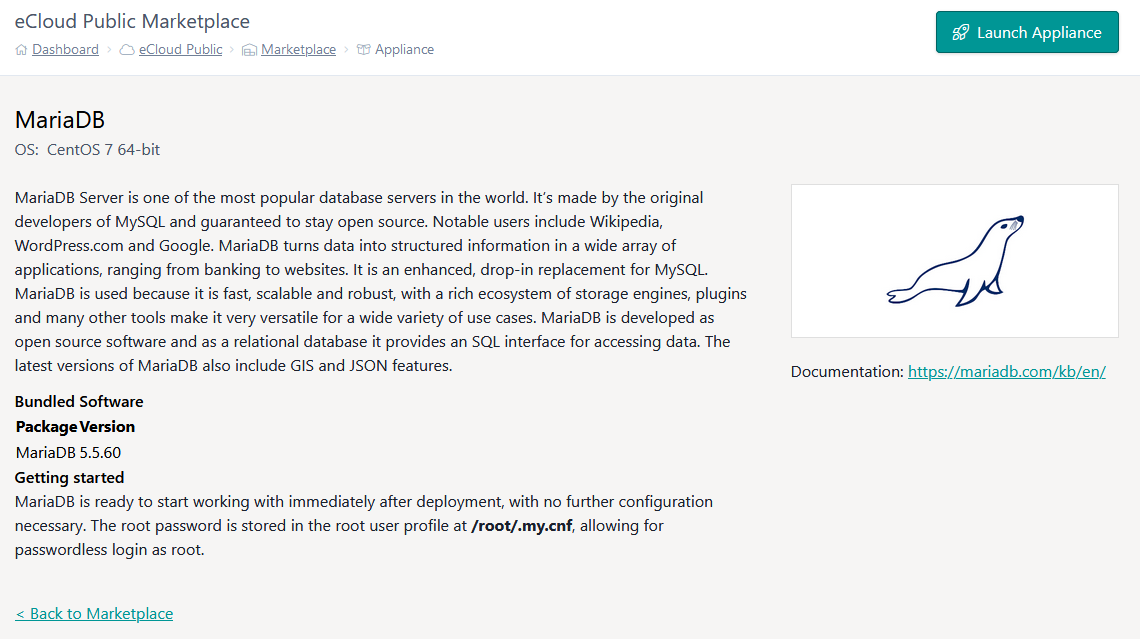The image size is (1140, 639).
Task: Open the mariadb.com documentation link
Action: [x=1006, y=372]
